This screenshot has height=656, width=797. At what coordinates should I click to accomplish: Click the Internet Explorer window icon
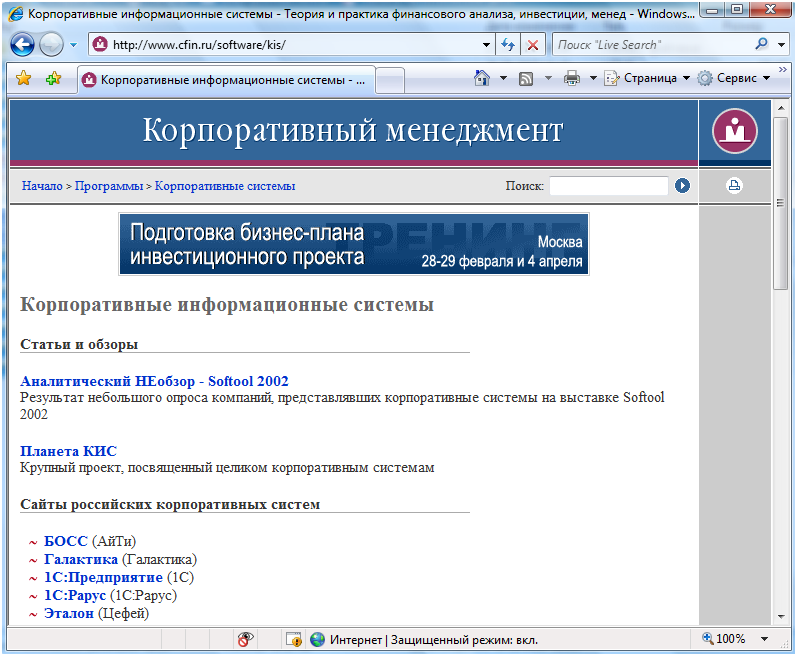point(15,14)
